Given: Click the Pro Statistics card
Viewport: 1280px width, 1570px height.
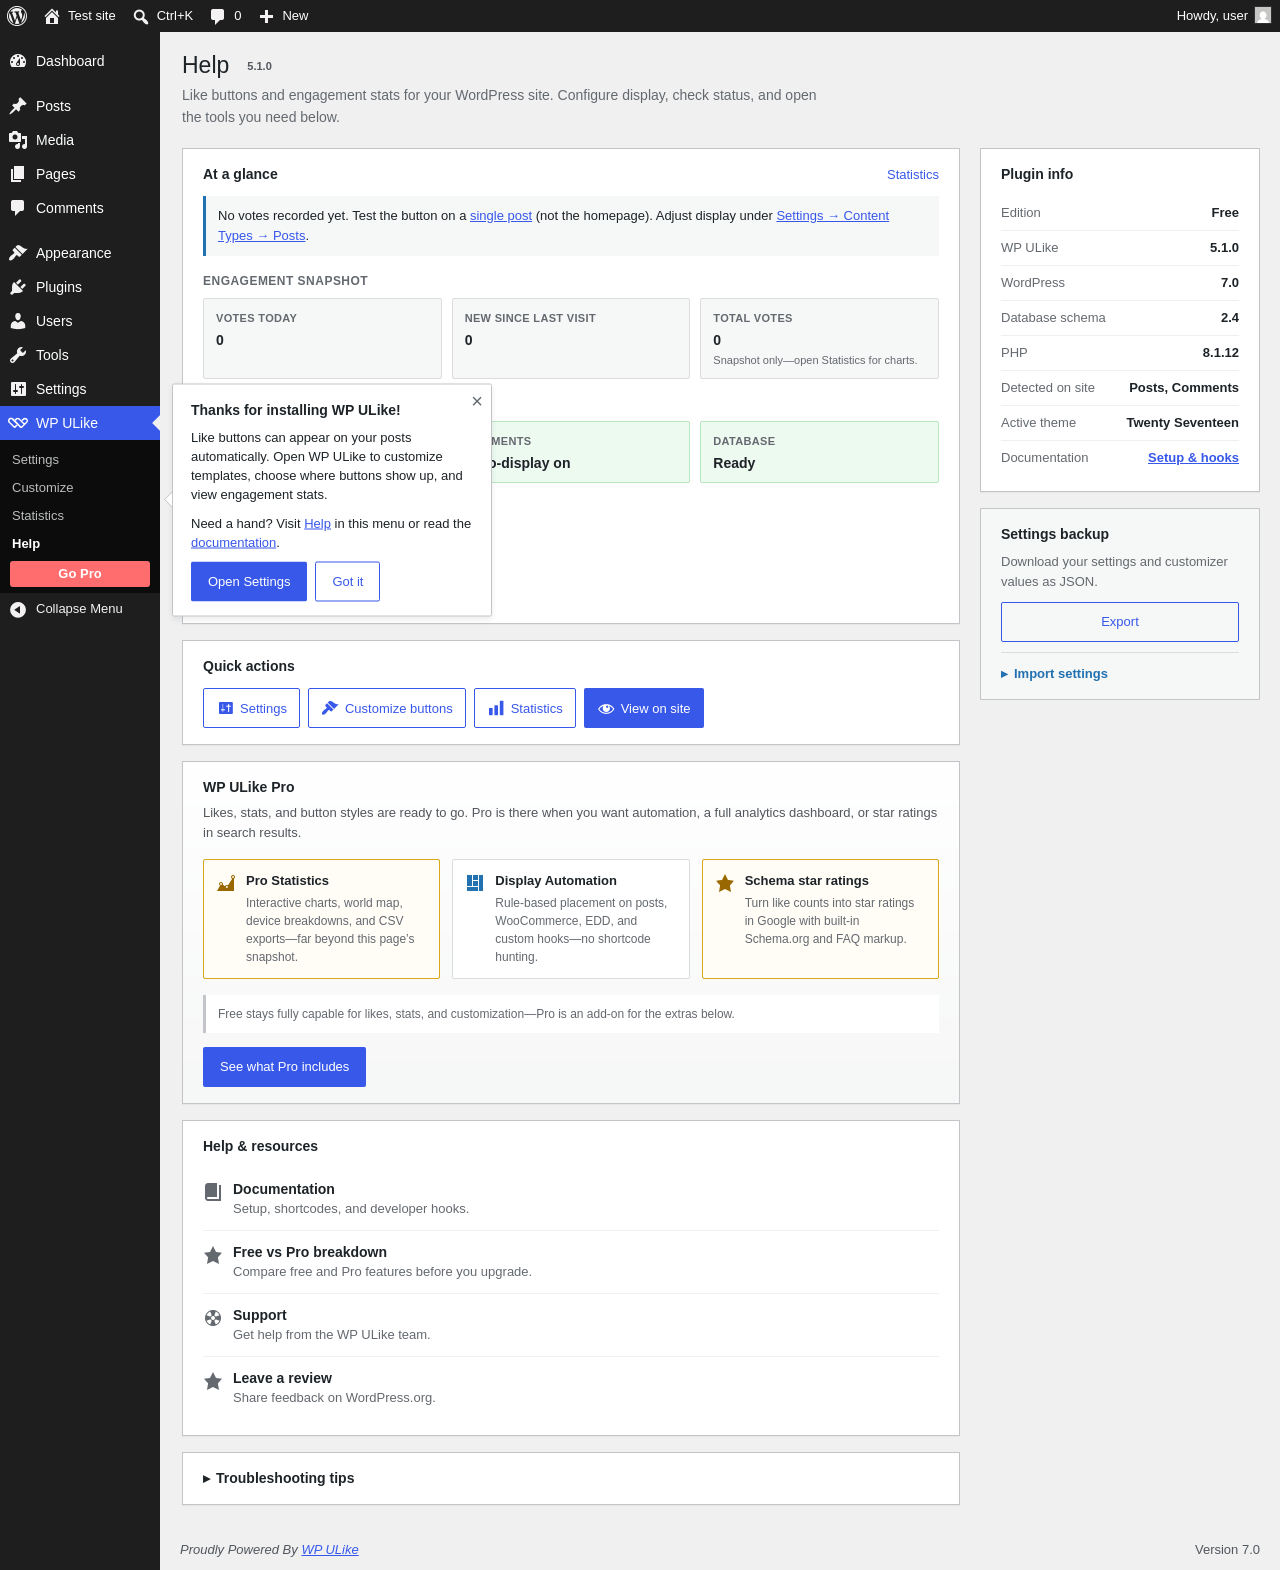Looking at the screenshot, I should pos(322,919).
